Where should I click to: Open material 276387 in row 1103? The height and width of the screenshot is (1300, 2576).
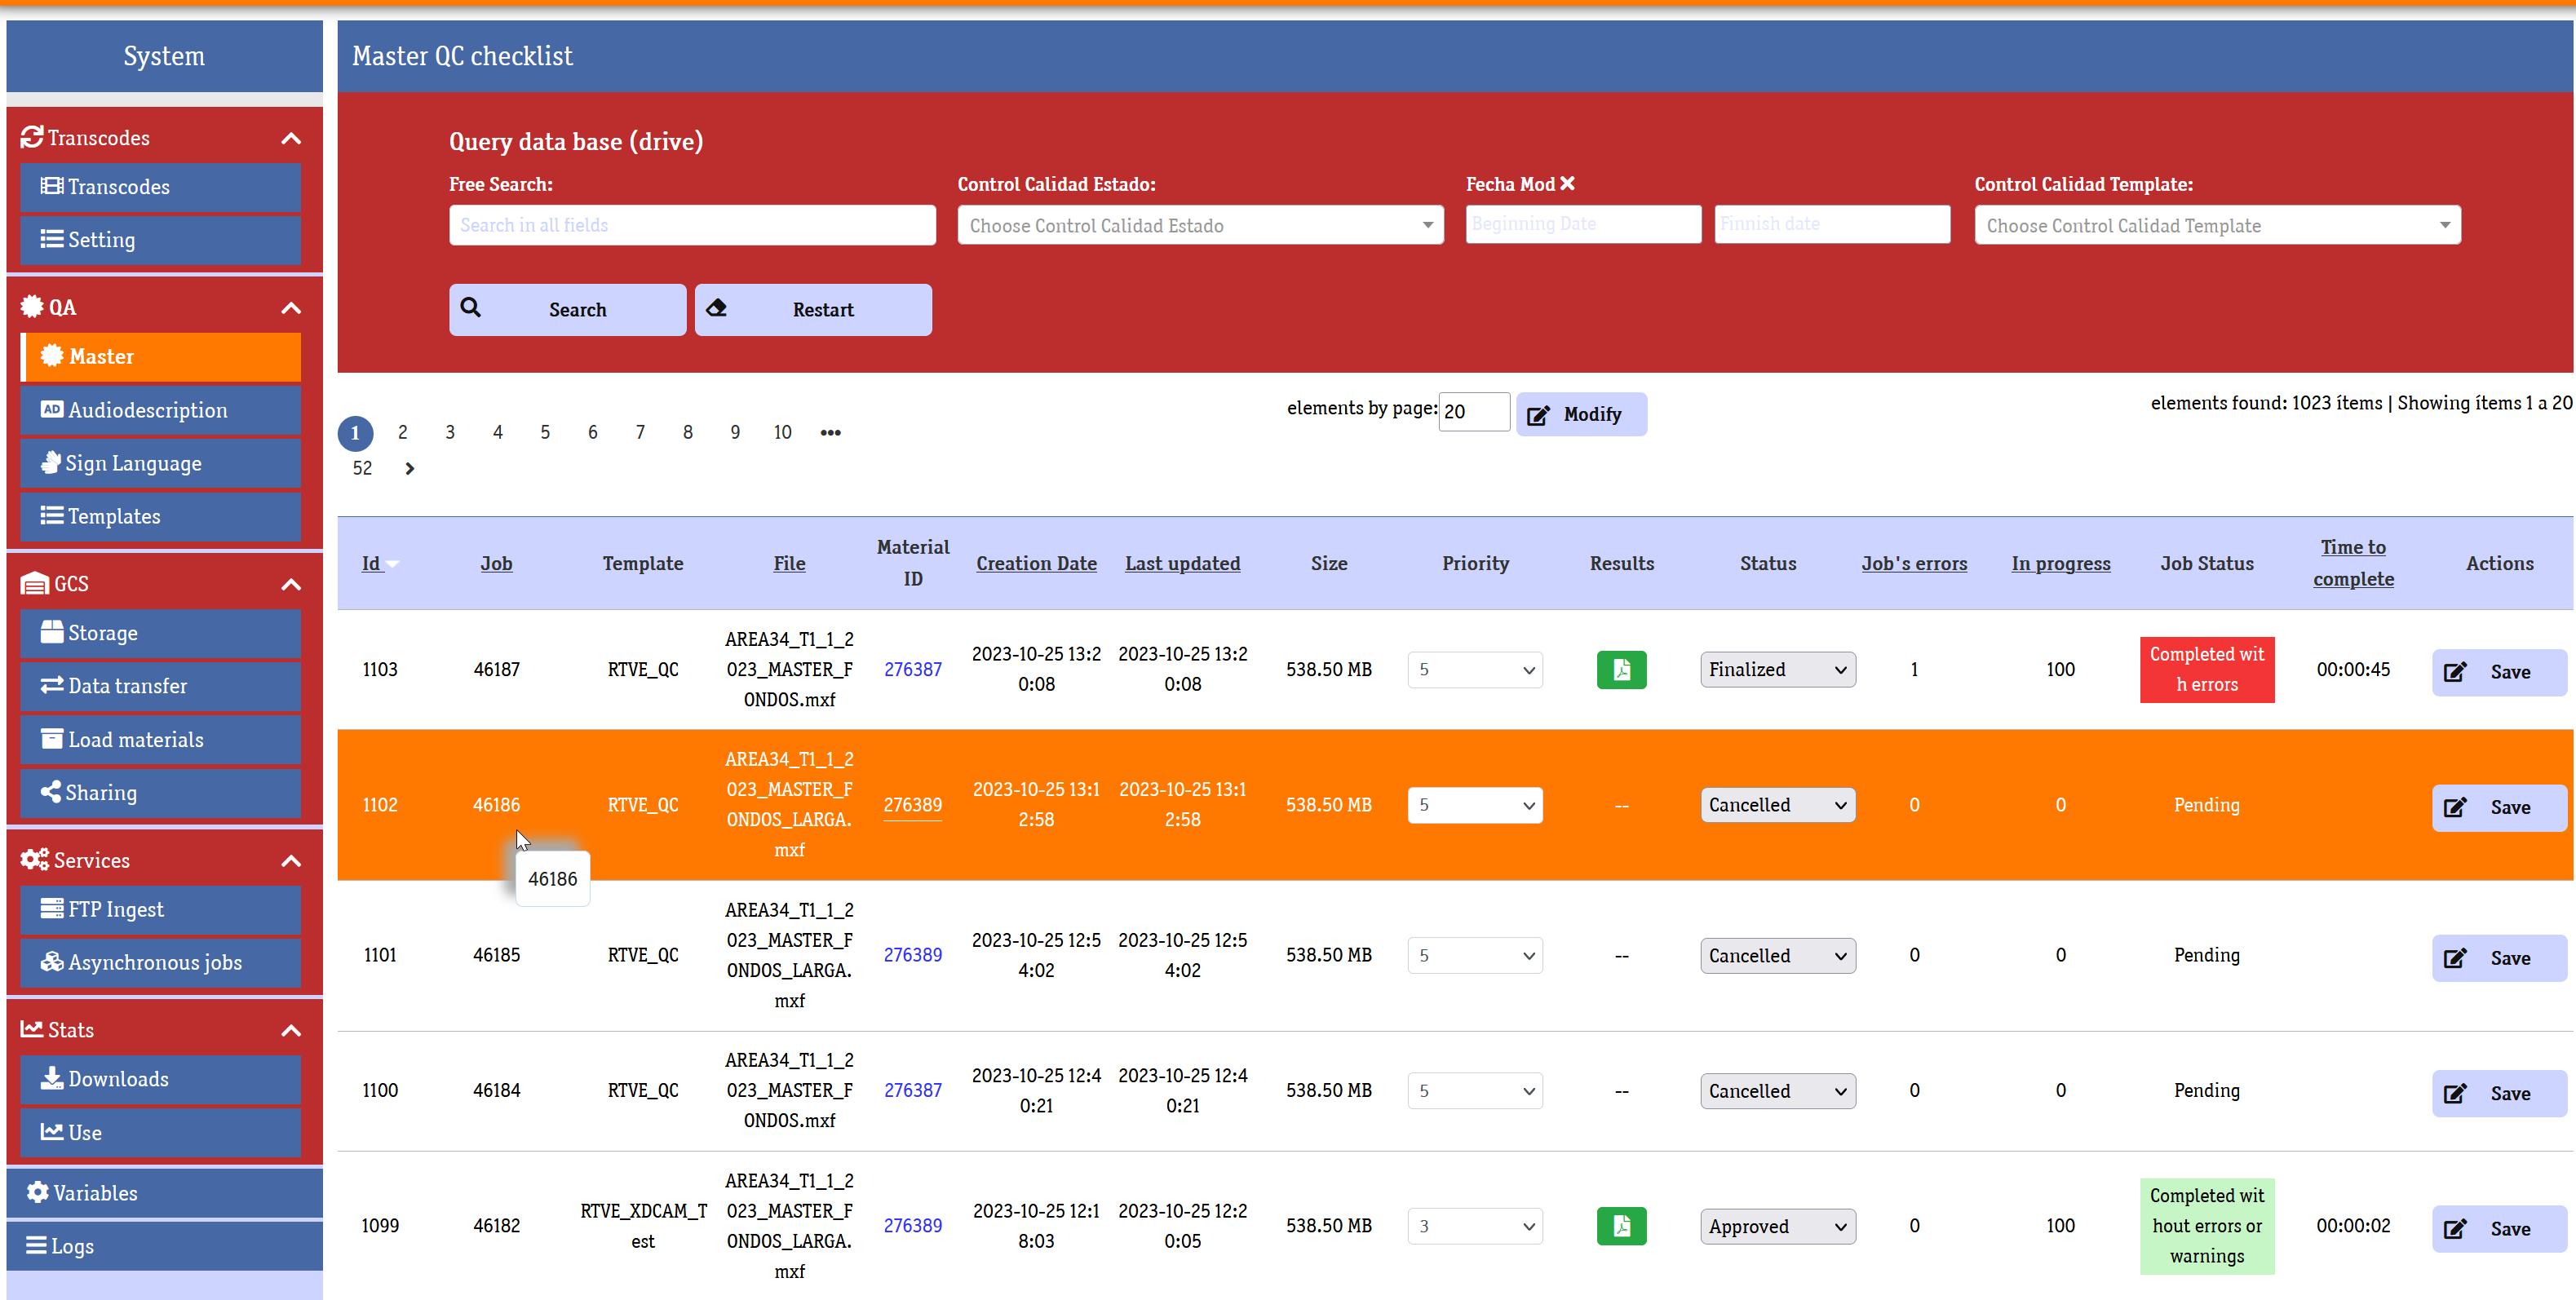[912, 670]
